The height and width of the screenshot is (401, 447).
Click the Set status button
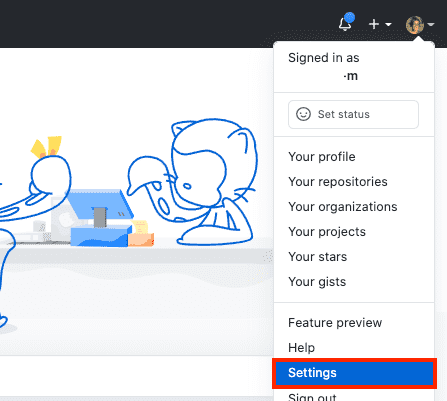point(353,114)
